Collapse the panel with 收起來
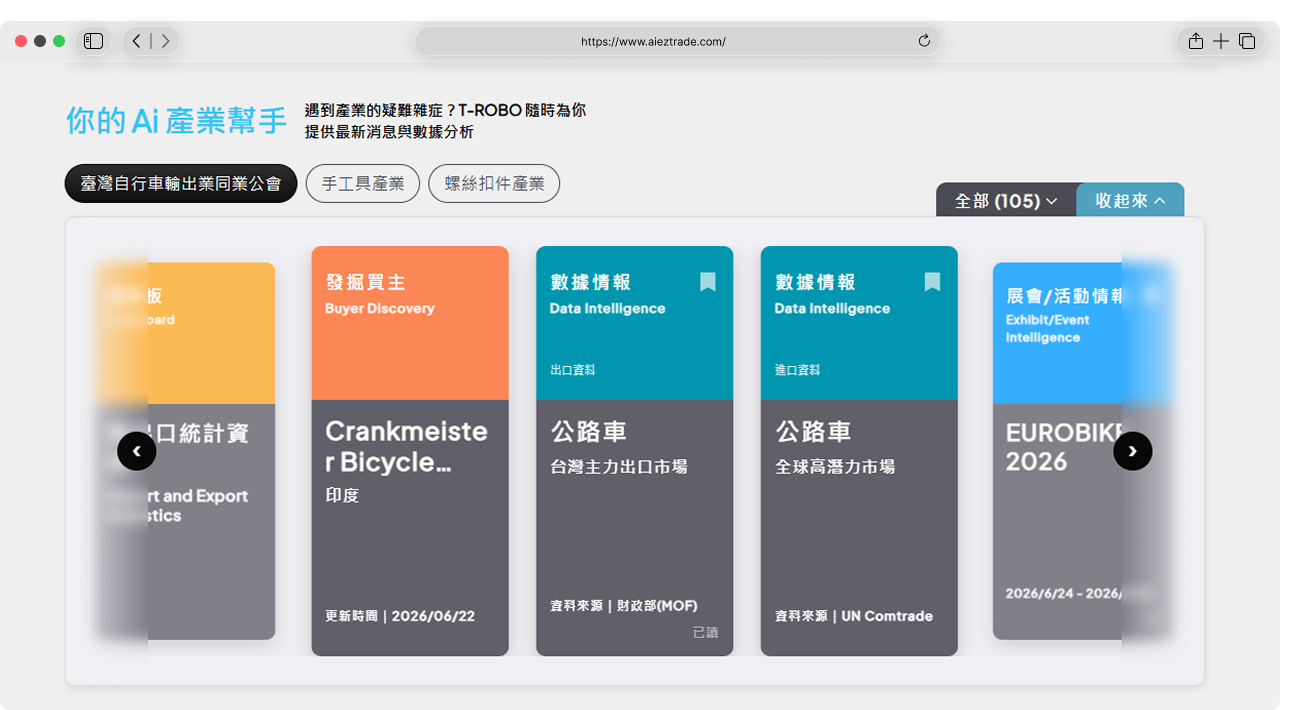 point(1130,200)
